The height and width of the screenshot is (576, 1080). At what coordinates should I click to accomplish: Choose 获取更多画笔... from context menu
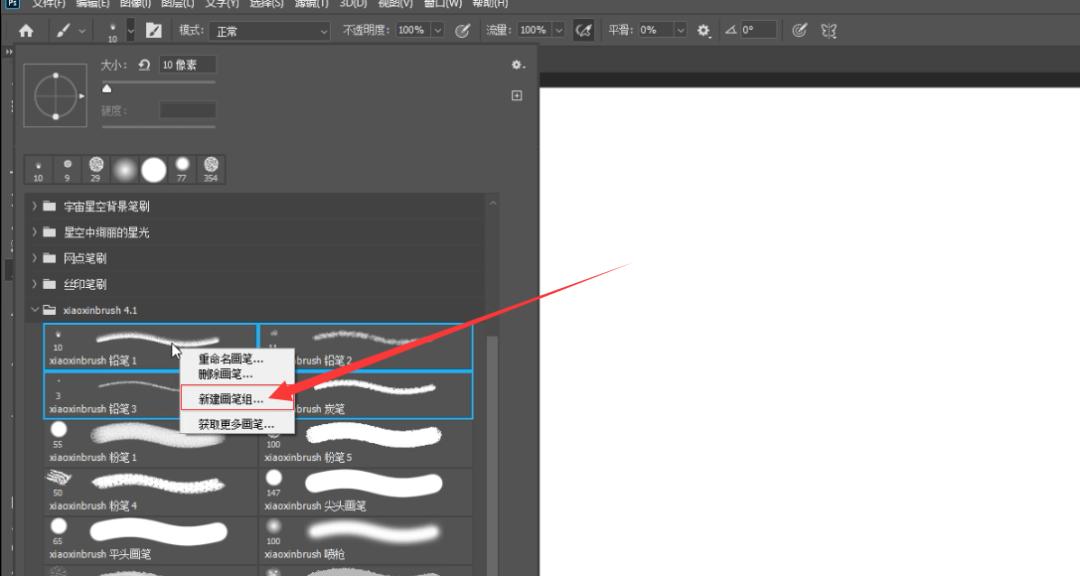click(x=236, y=424)
